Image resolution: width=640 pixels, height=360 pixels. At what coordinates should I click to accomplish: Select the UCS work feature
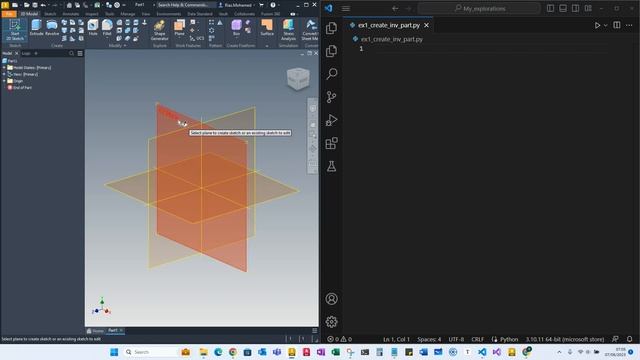coord(197,38)
